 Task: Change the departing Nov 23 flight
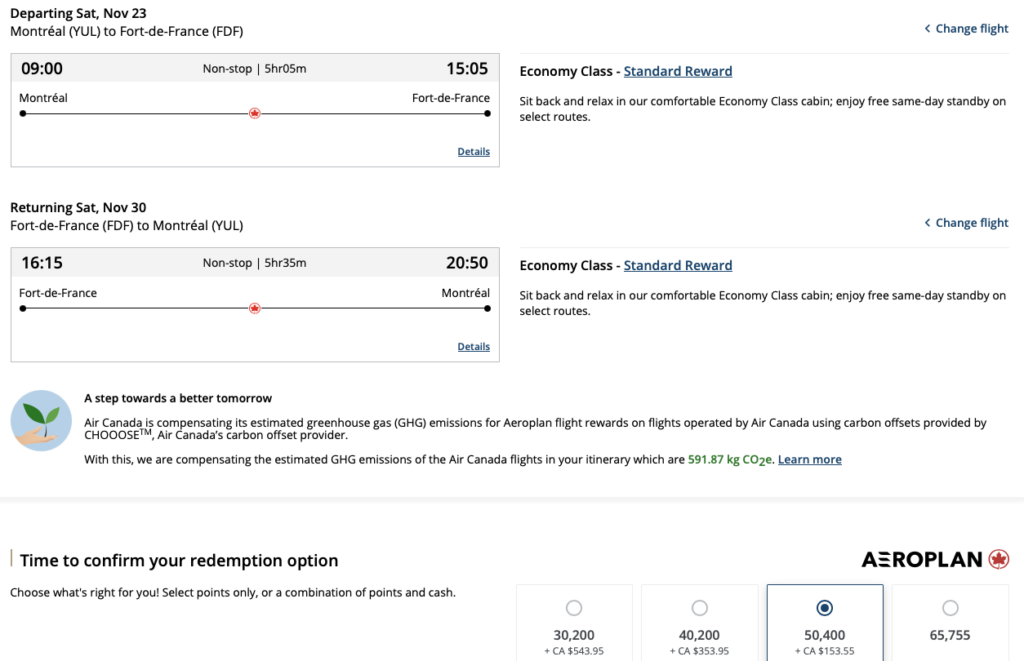coord(966,29)
